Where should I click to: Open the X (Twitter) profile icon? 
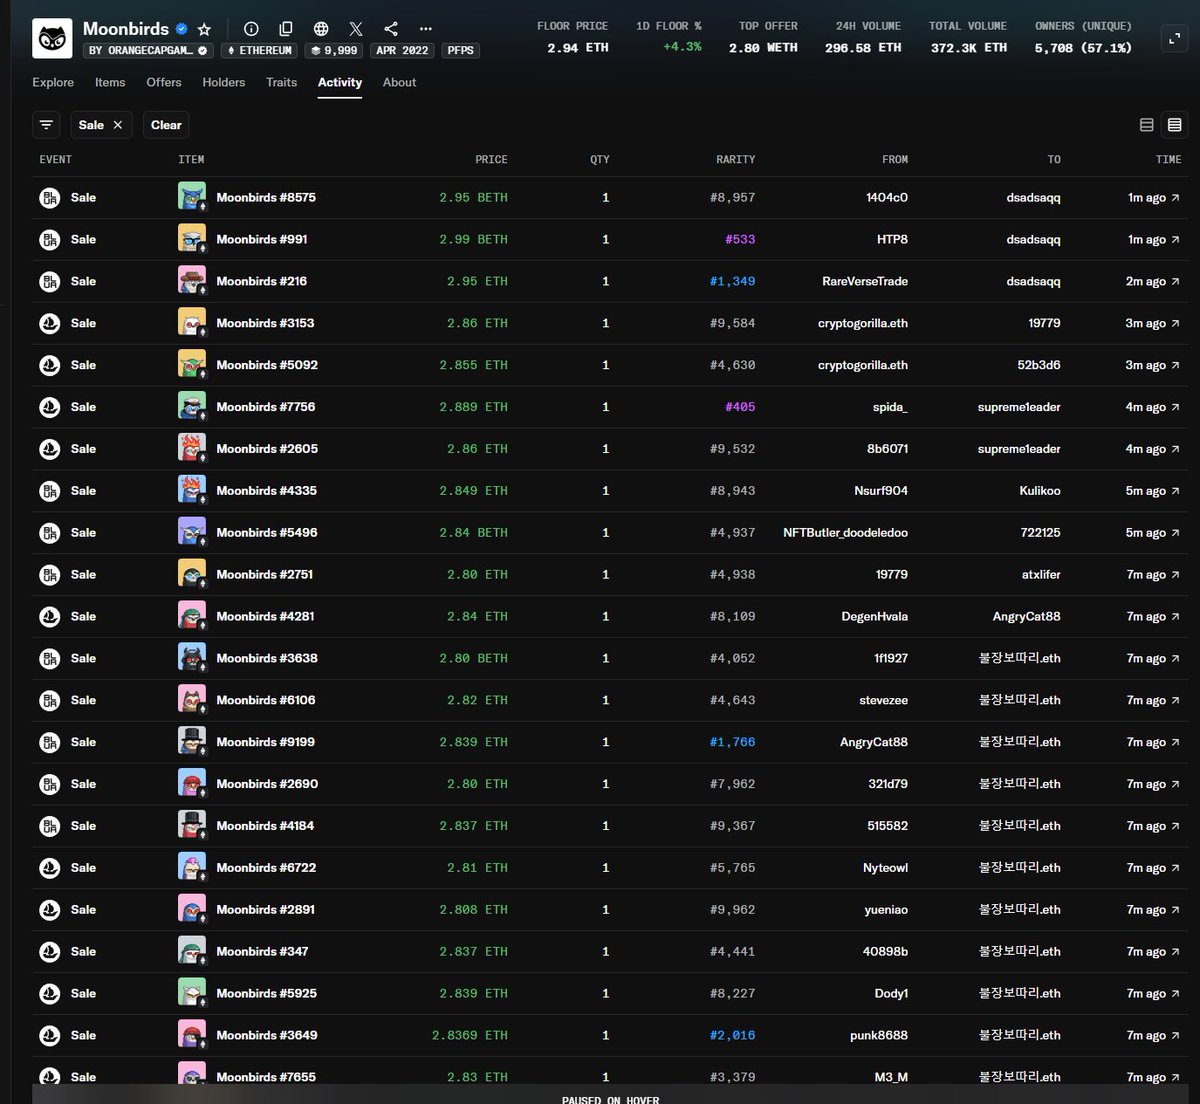click(x=356, y=29)
